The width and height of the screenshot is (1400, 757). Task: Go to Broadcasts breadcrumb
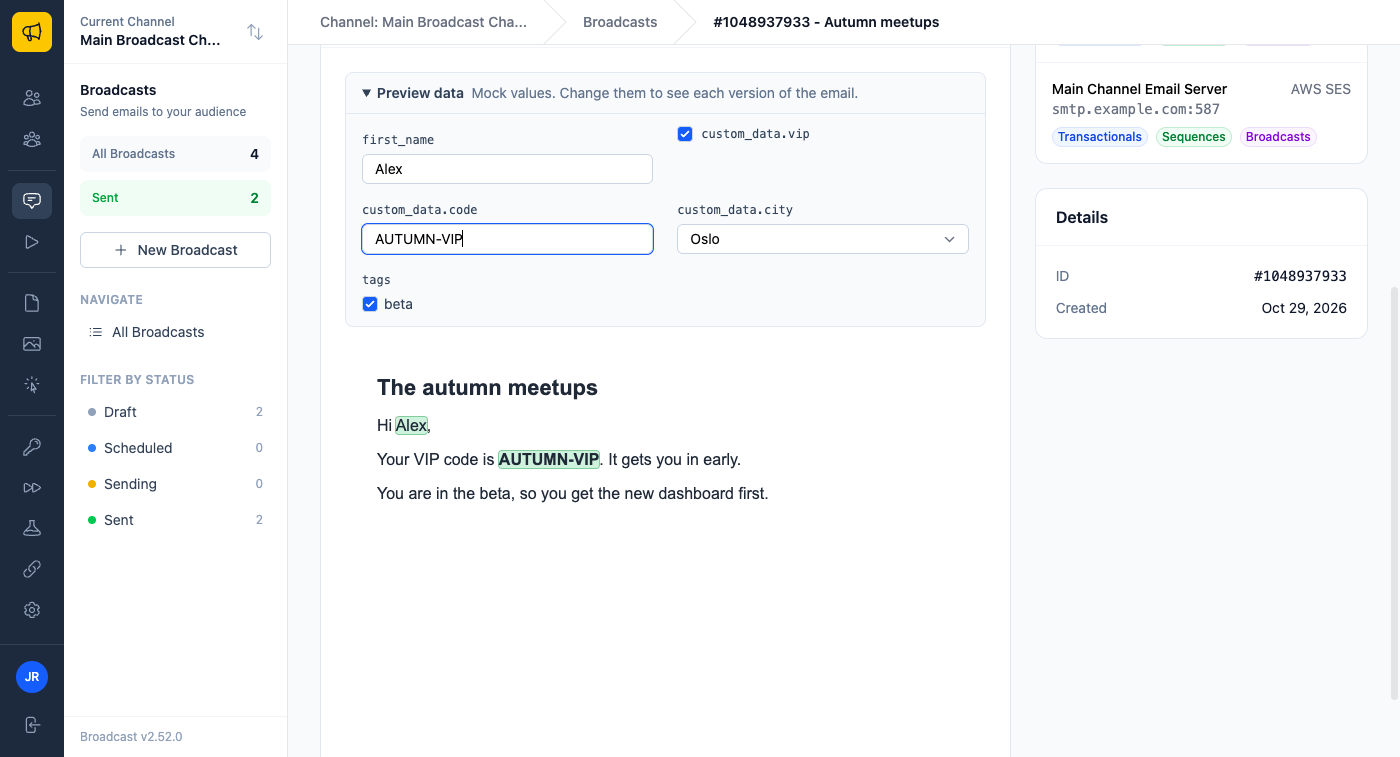pos(620,22)
